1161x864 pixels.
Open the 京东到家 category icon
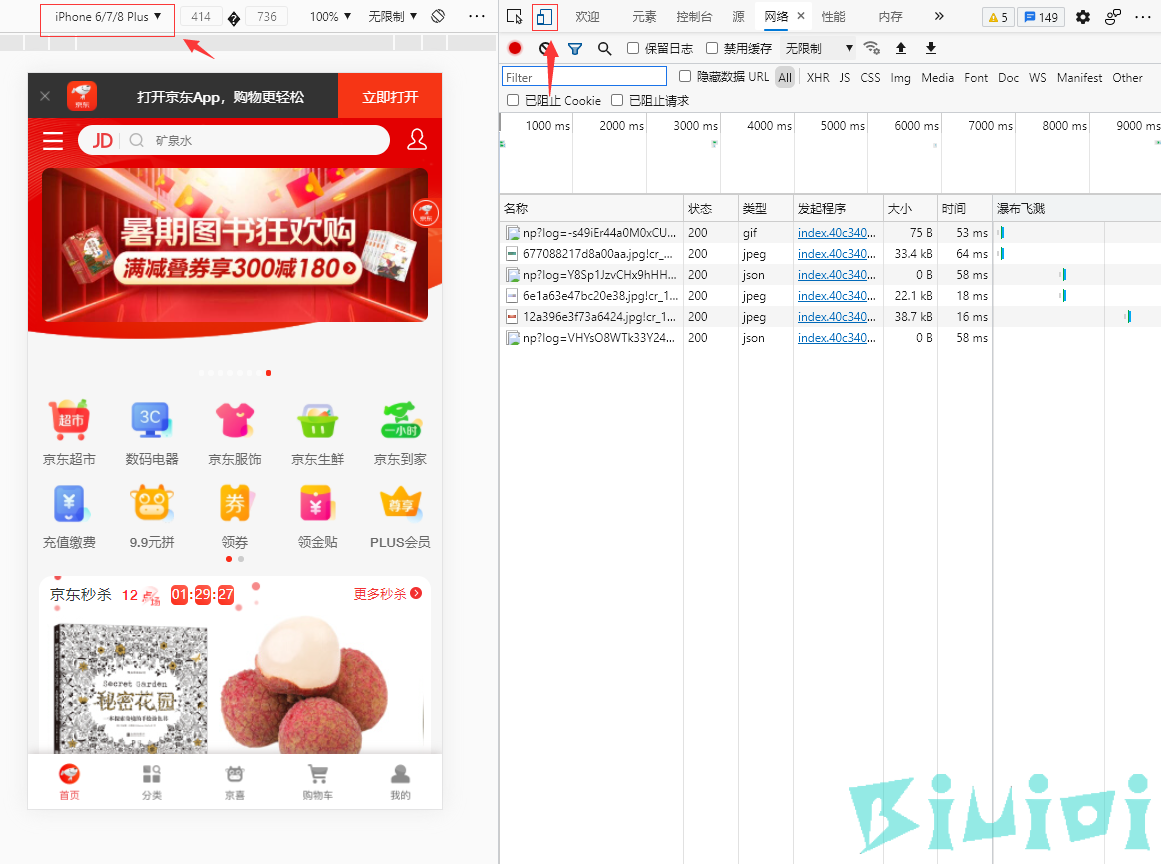coord(401,420)
